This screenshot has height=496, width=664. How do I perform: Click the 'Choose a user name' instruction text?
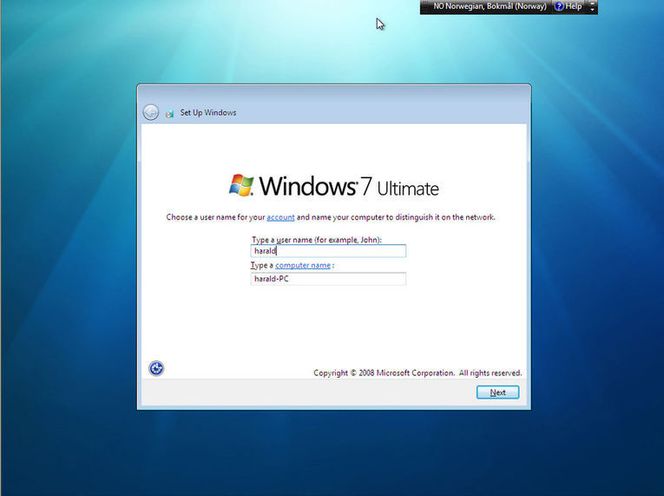330,217
